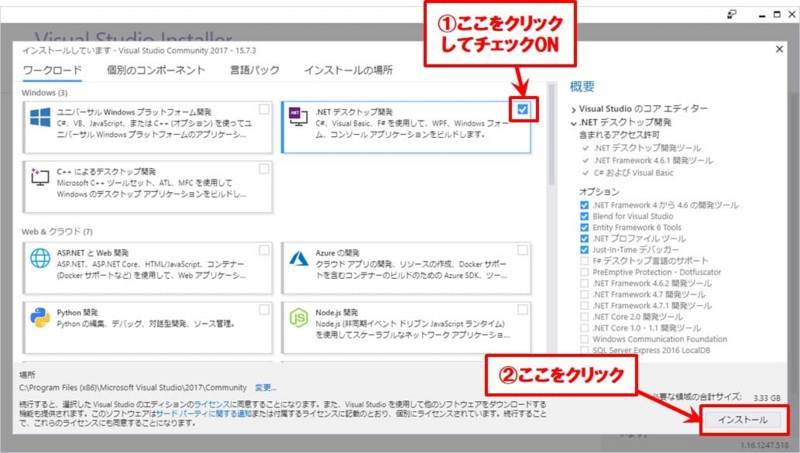Click the Universal Windows Platform icon
The height and width of the screenshot is (453, 800).
pyautogui.click(x=40, y=117)
